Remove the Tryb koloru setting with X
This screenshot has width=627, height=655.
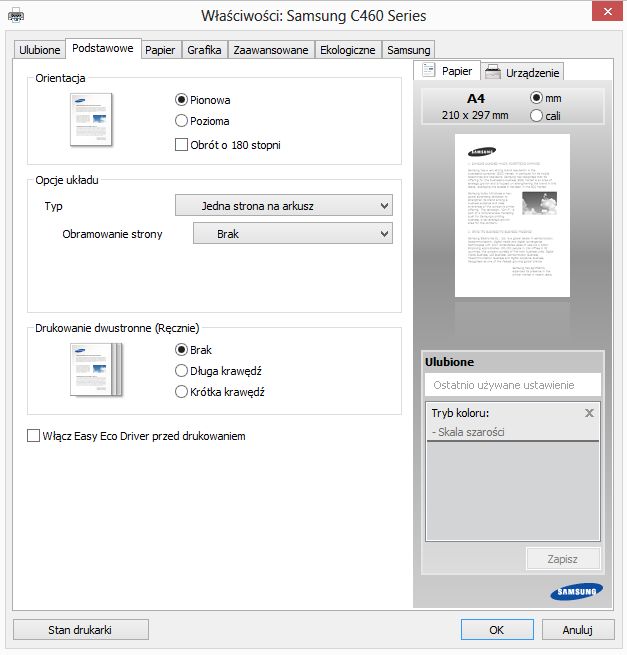(x=589, y=413)
